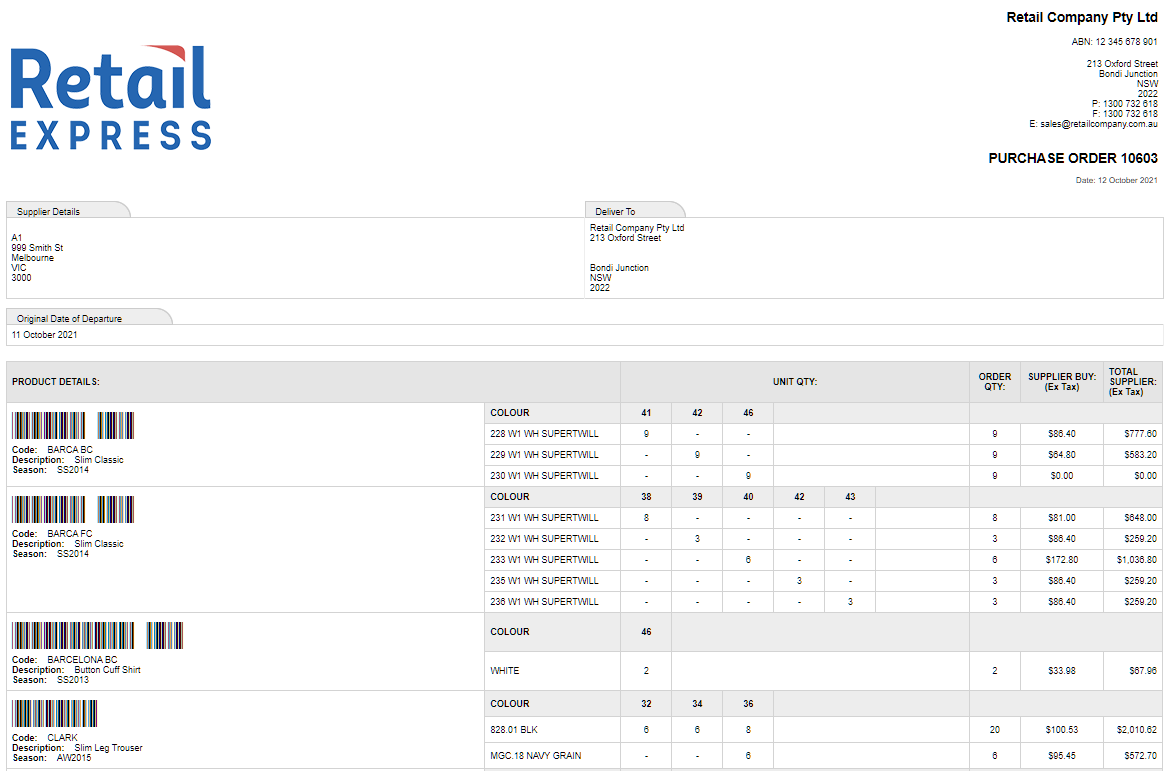Click the 231 W1 WH SUPERTWILL row
This screenshot has width=1167, height=771.
[823, 518]
